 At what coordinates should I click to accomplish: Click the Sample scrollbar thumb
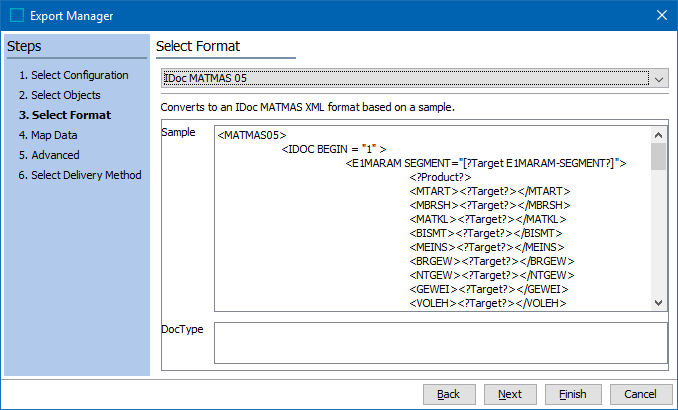click(x=658, y=158)
